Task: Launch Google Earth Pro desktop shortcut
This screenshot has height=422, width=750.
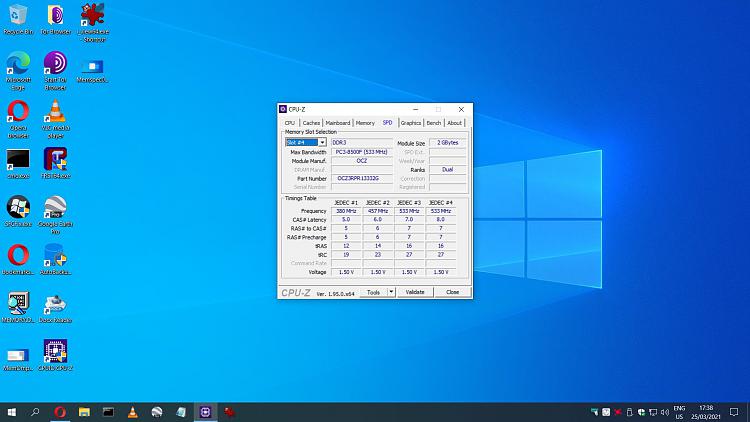Action: coord(55,214)
